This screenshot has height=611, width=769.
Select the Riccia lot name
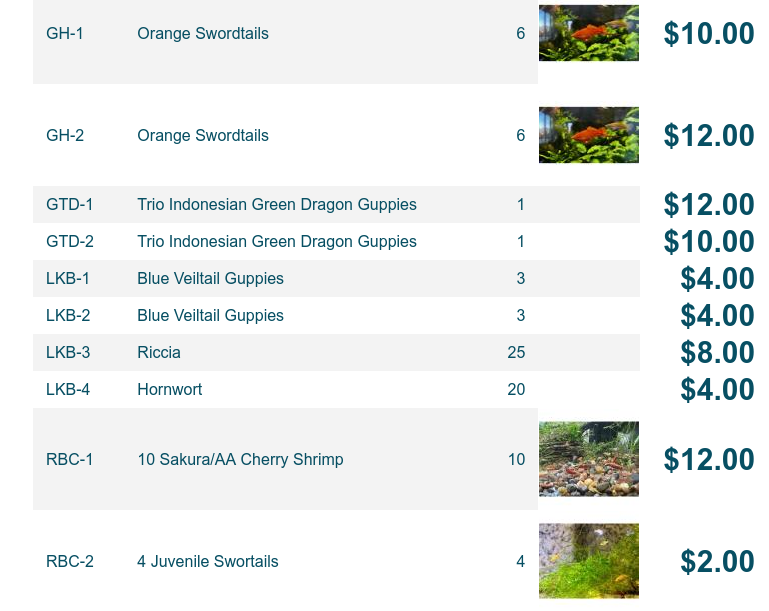click(159, 353)
